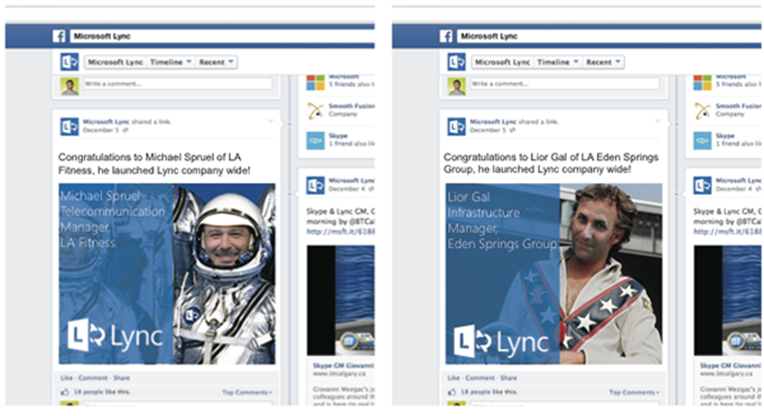Open Timeline dropdown in Michael Spruel screenshot
This screenshot has width=764, height=416.
(x=171, y=62)
